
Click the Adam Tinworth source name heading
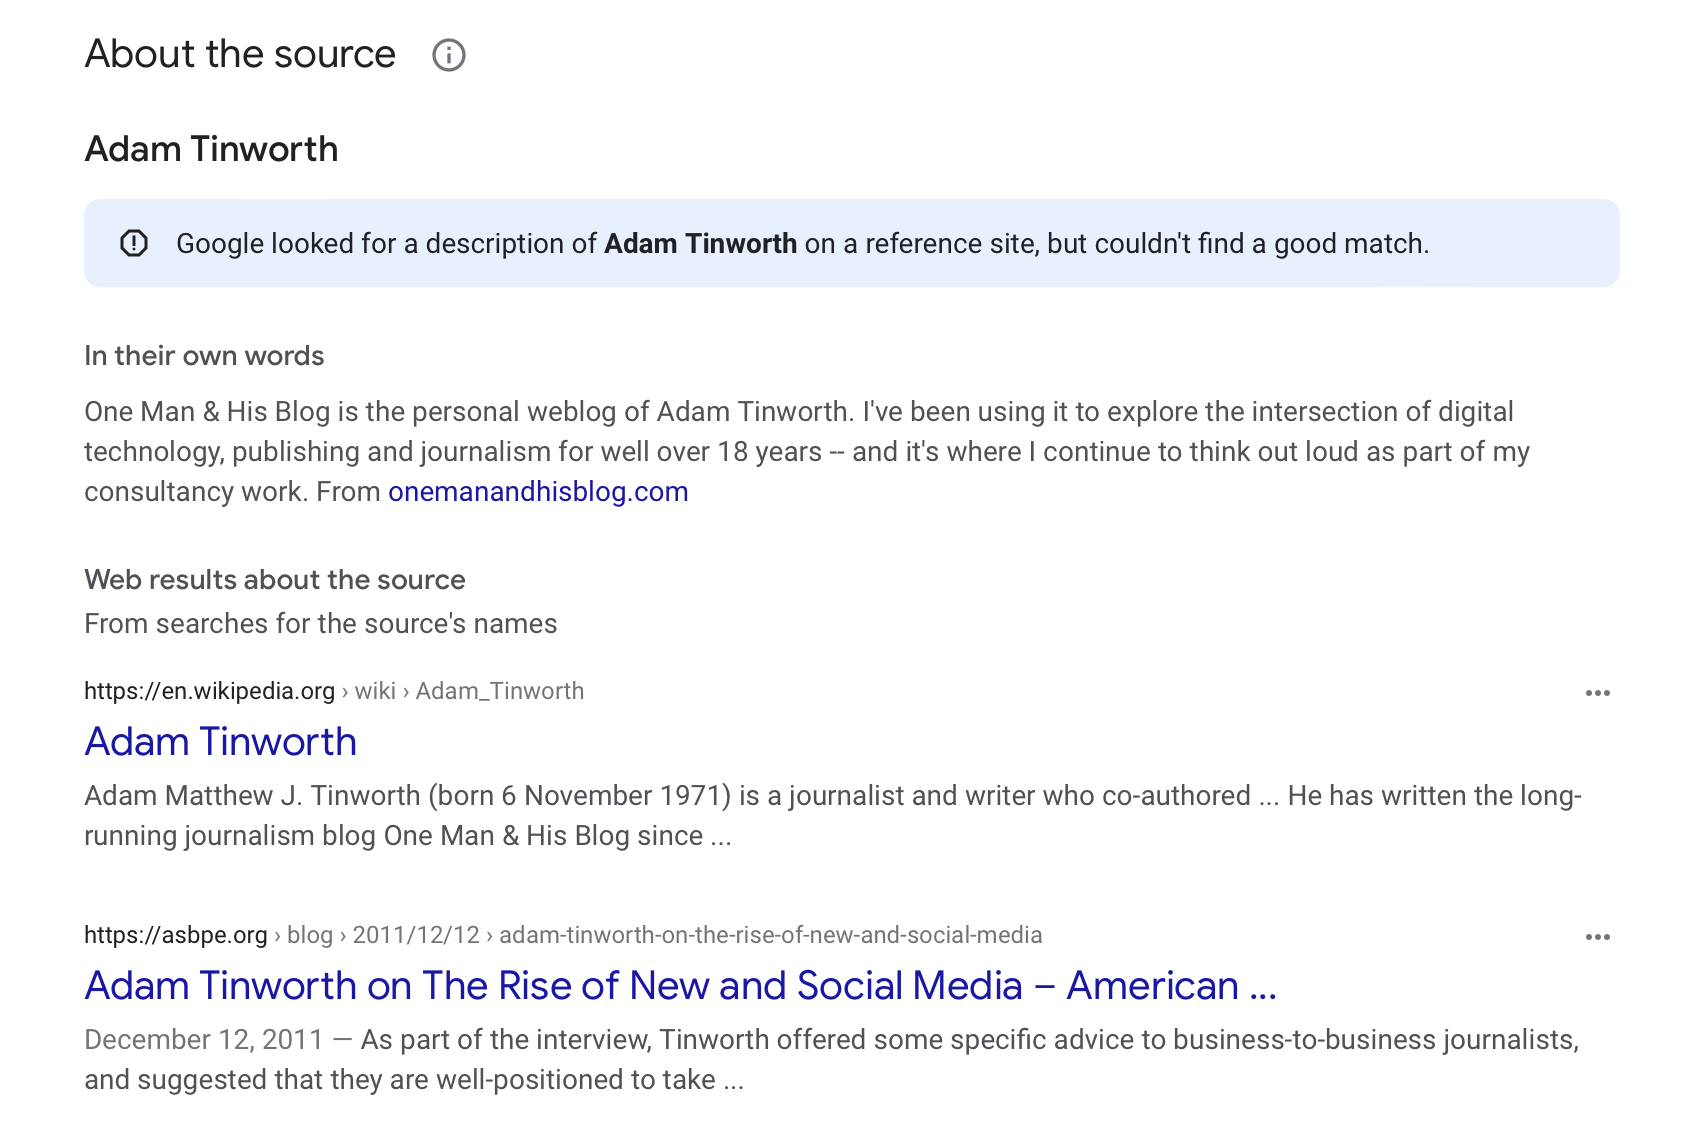tap(211, 149)
